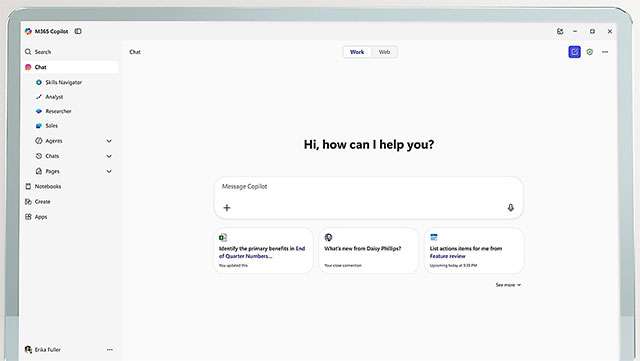Viewport: 640px width, 361px height.
Task: Toggle the sidebar collapse panel icon
Action: pyautogui.click(x=78, y=31)
